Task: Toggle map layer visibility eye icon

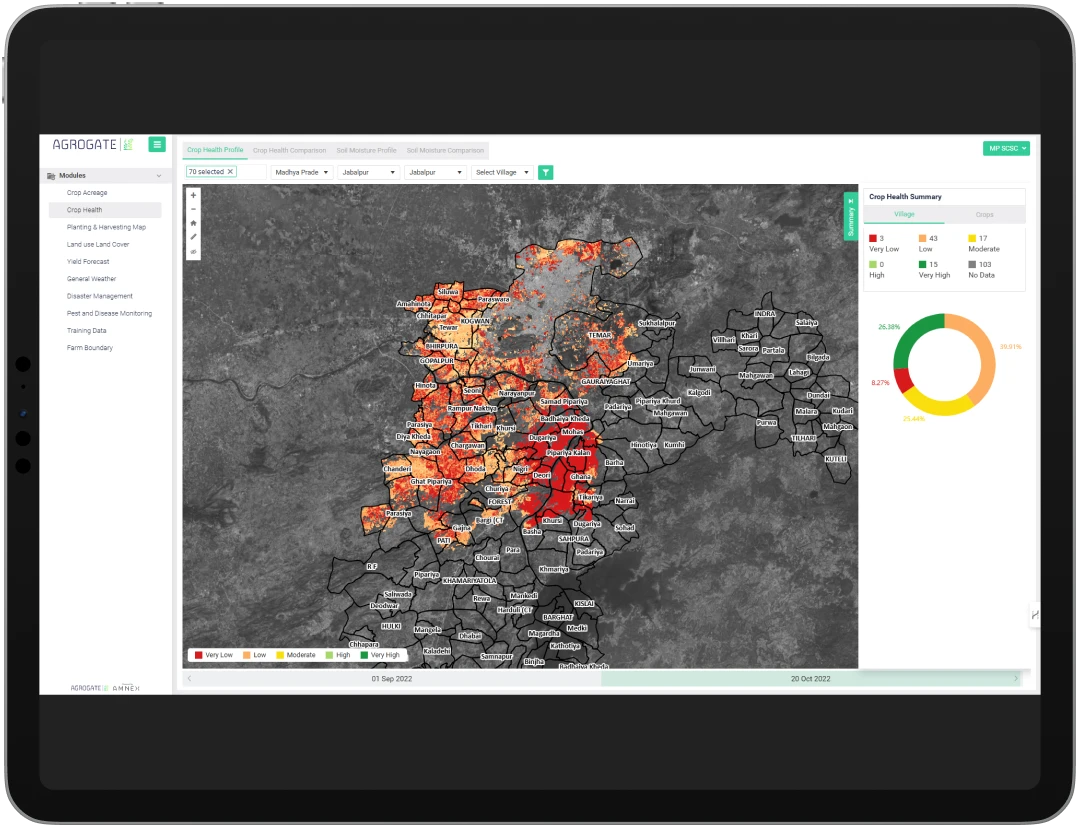Action: click(194, 251)
